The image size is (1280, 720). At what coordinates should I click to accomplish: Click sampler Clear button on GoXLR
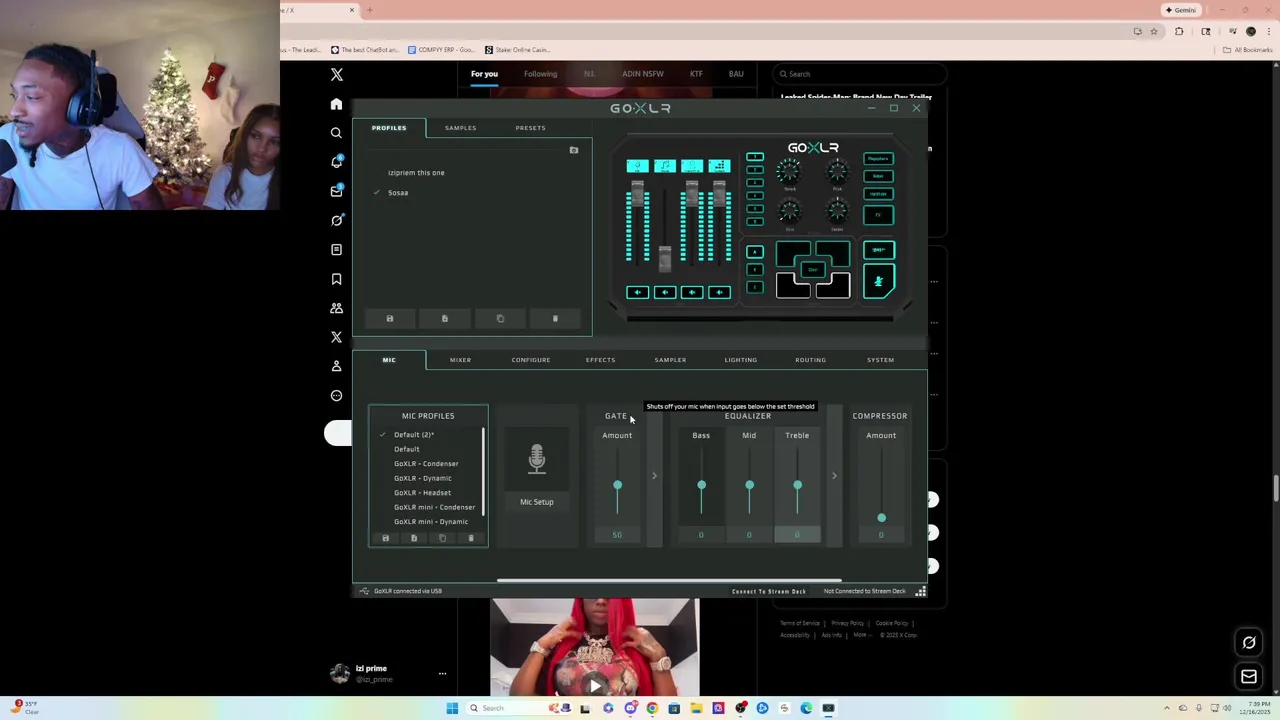click(x=812, y=270)
